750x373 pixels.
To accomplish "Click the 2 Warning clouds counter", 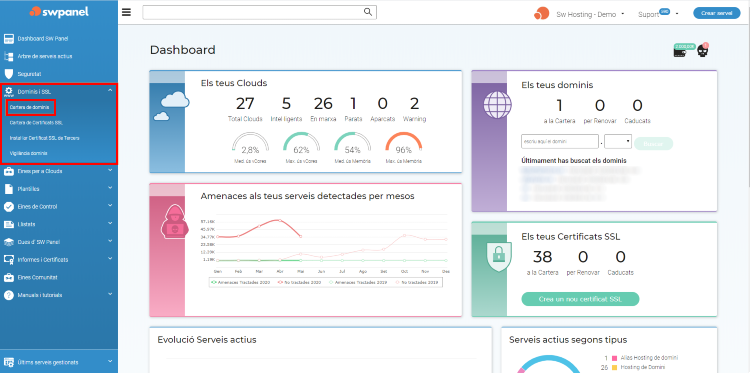I will [x=414, y=109].
